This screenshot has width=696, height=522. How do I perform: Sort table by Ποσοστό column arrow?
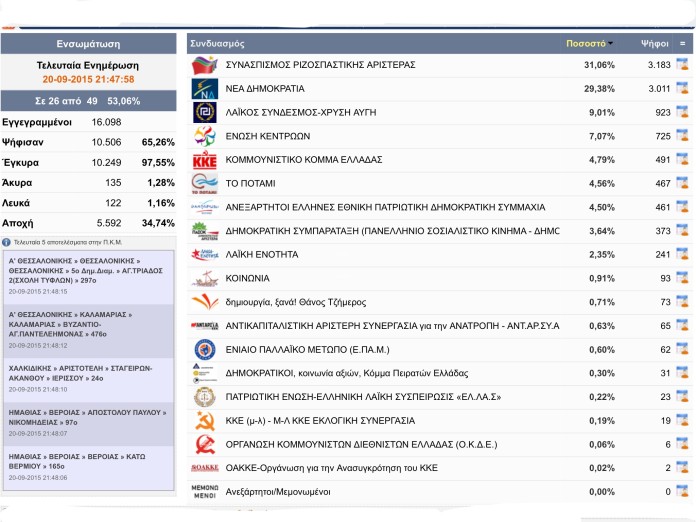(x=611, y=43)
